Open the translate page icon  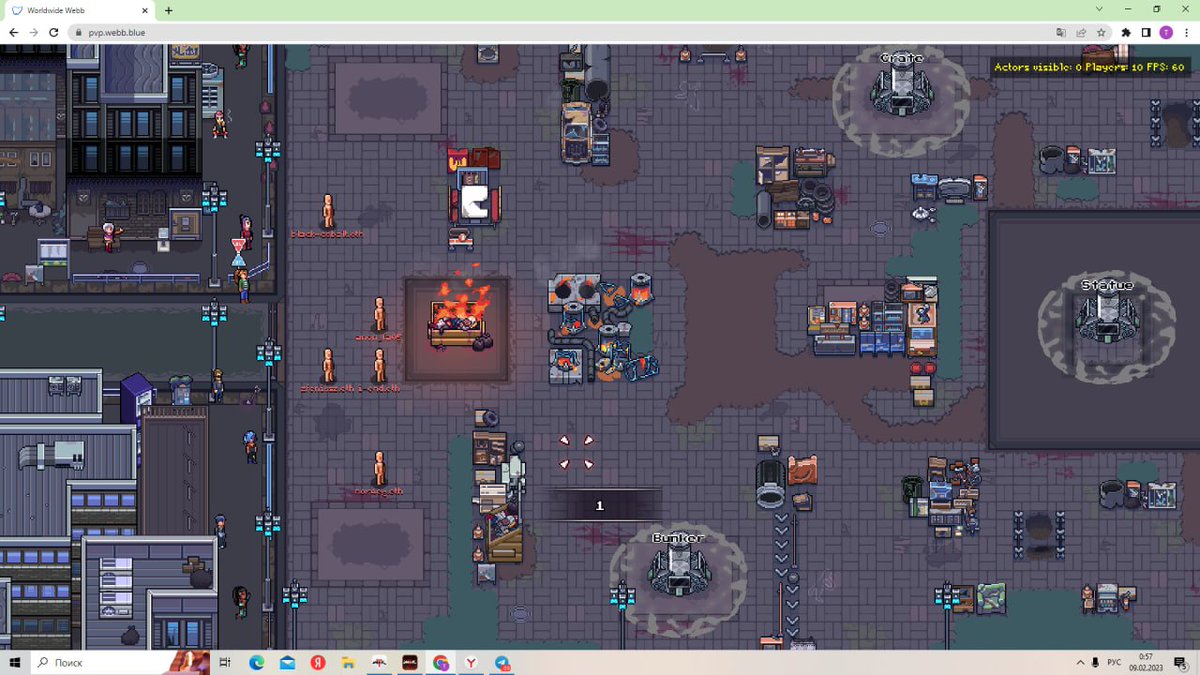point(1061,32)
